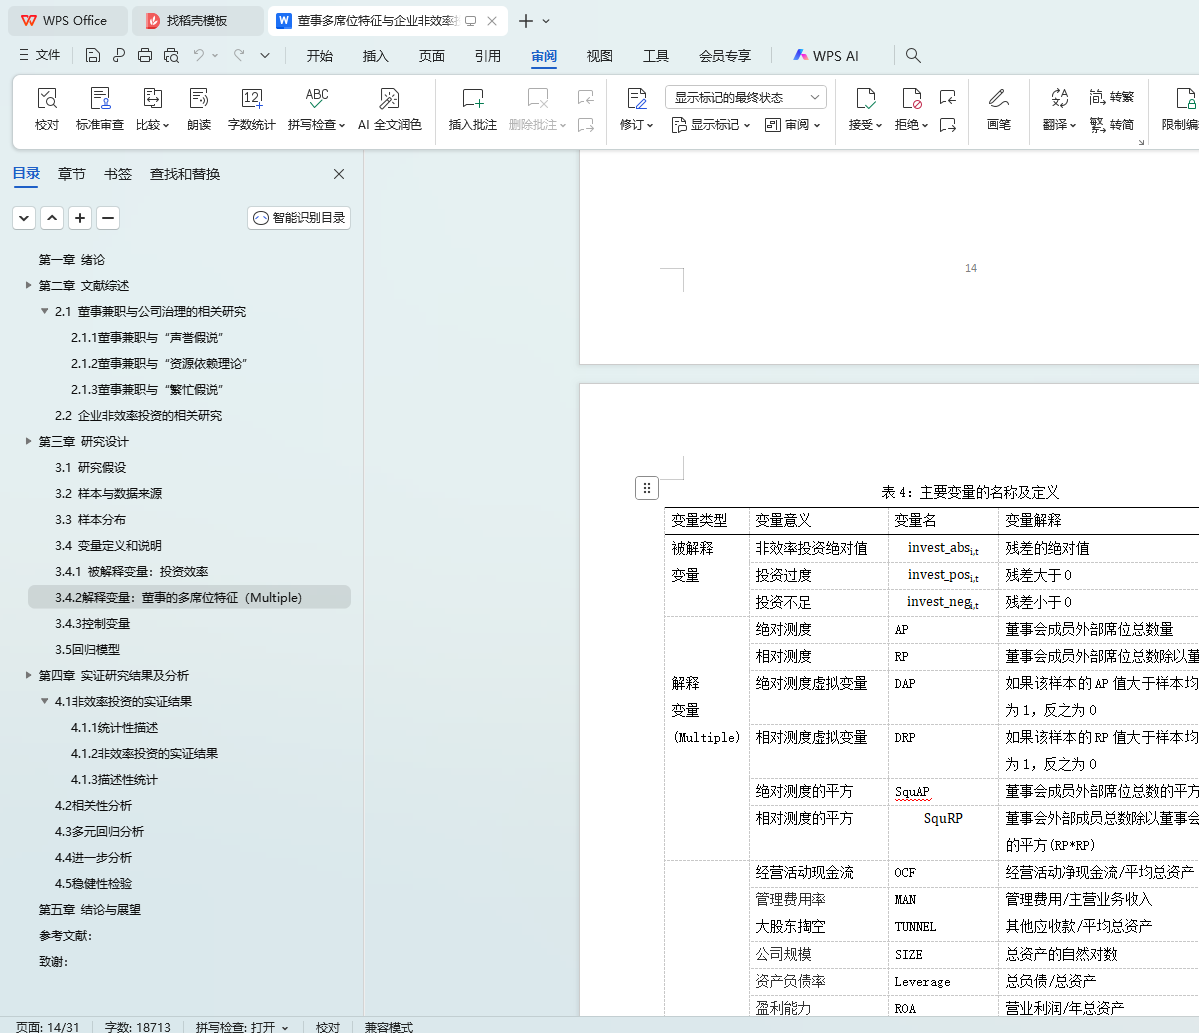Switch to the 插入 ribbon tab
1199x1033 pixels.
point(375,56)
